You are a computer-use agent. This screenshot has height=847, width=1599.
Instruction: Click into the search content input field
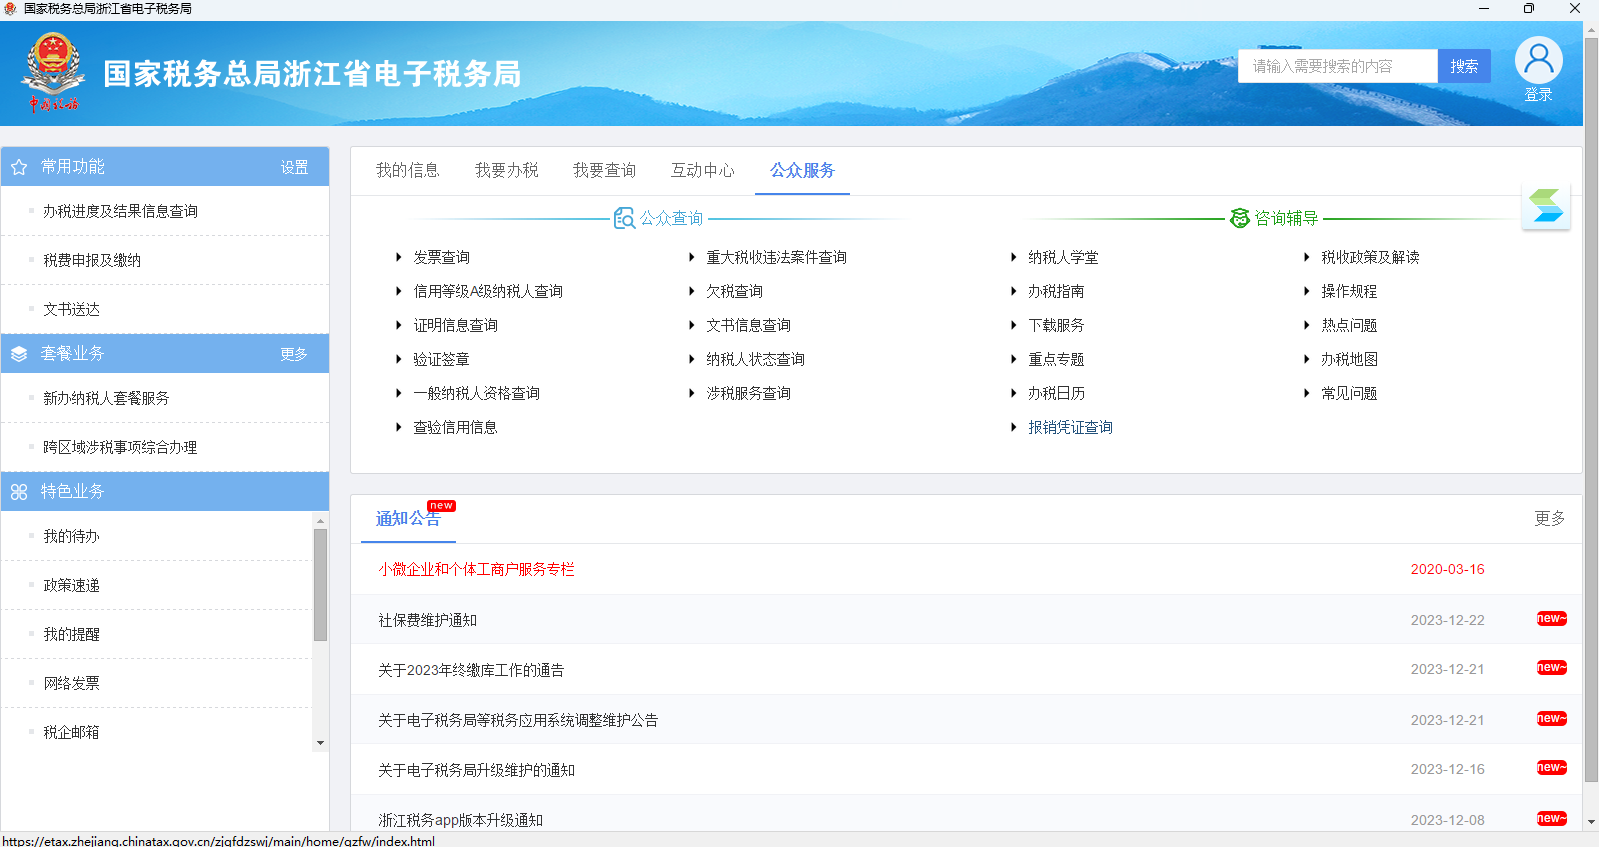point(1338,66)
